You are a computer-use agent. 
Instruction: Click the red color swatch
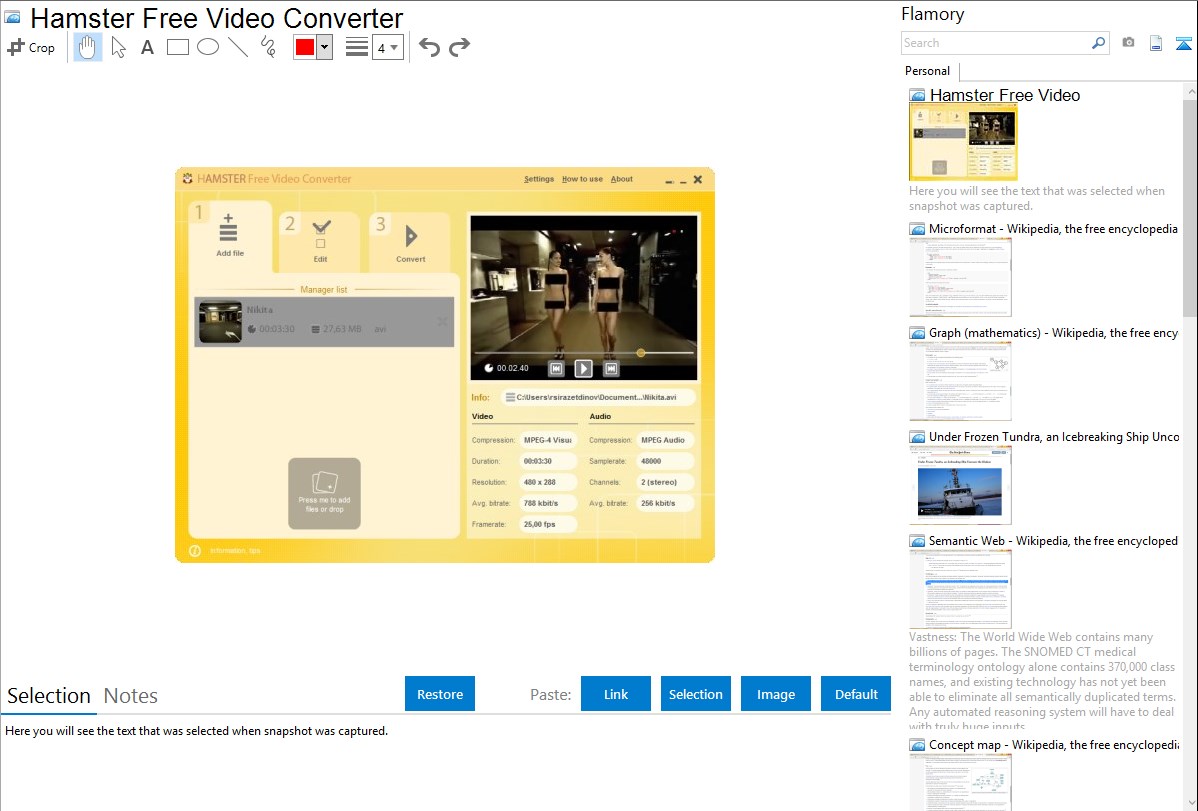point(305,47)
